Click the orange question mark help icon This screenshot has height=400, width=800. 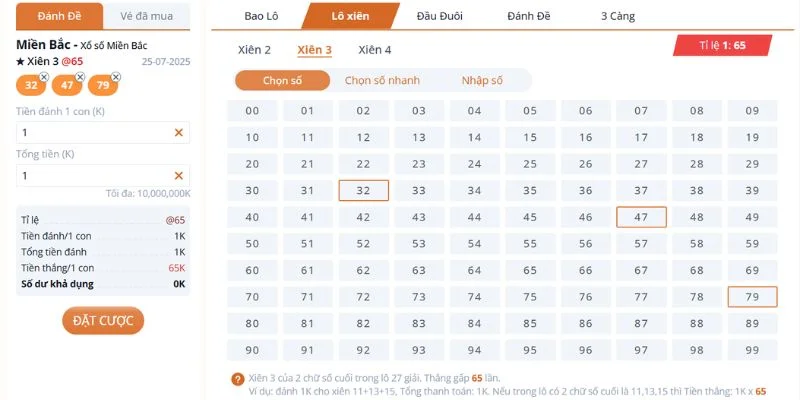pyautogui.click(x=237, y=379)
